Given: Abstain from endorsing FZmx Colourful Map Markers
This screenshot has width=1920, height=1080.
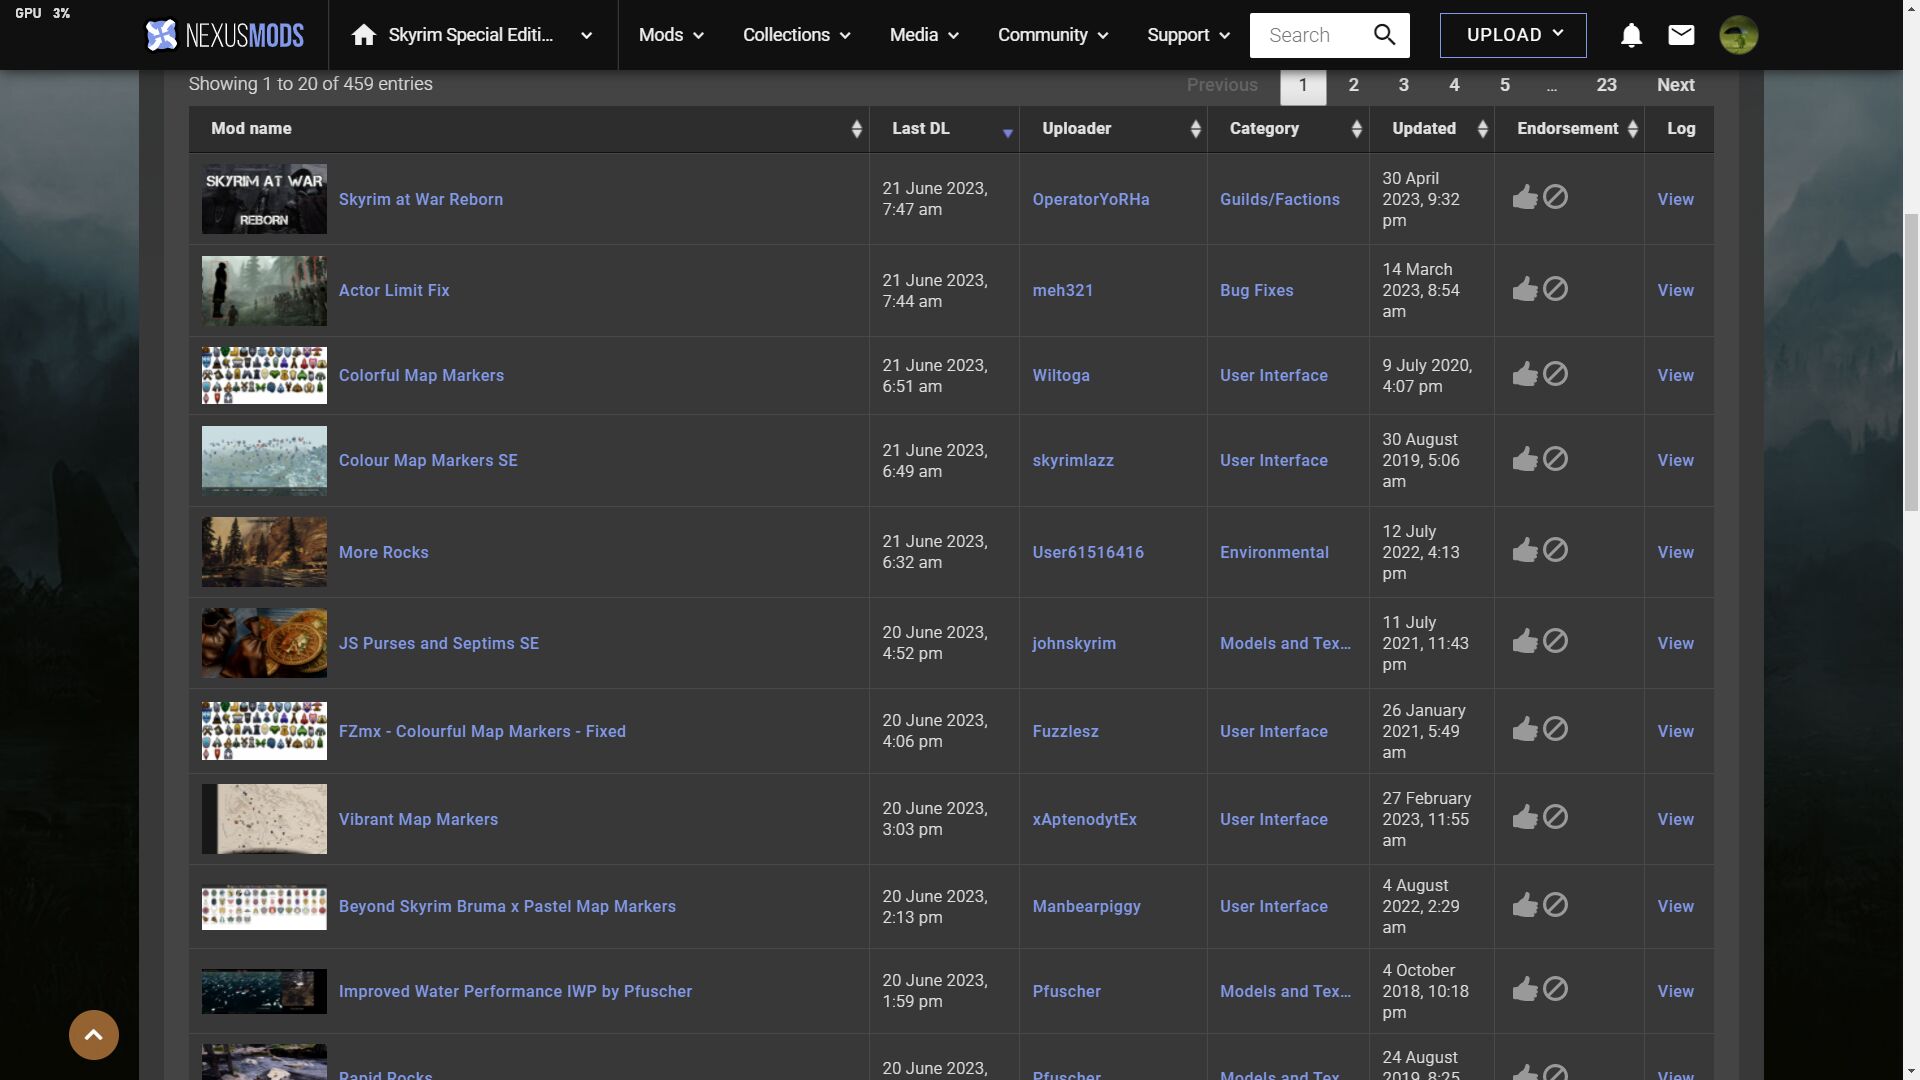Looking at the screenshot, I should click(1555, 730).
